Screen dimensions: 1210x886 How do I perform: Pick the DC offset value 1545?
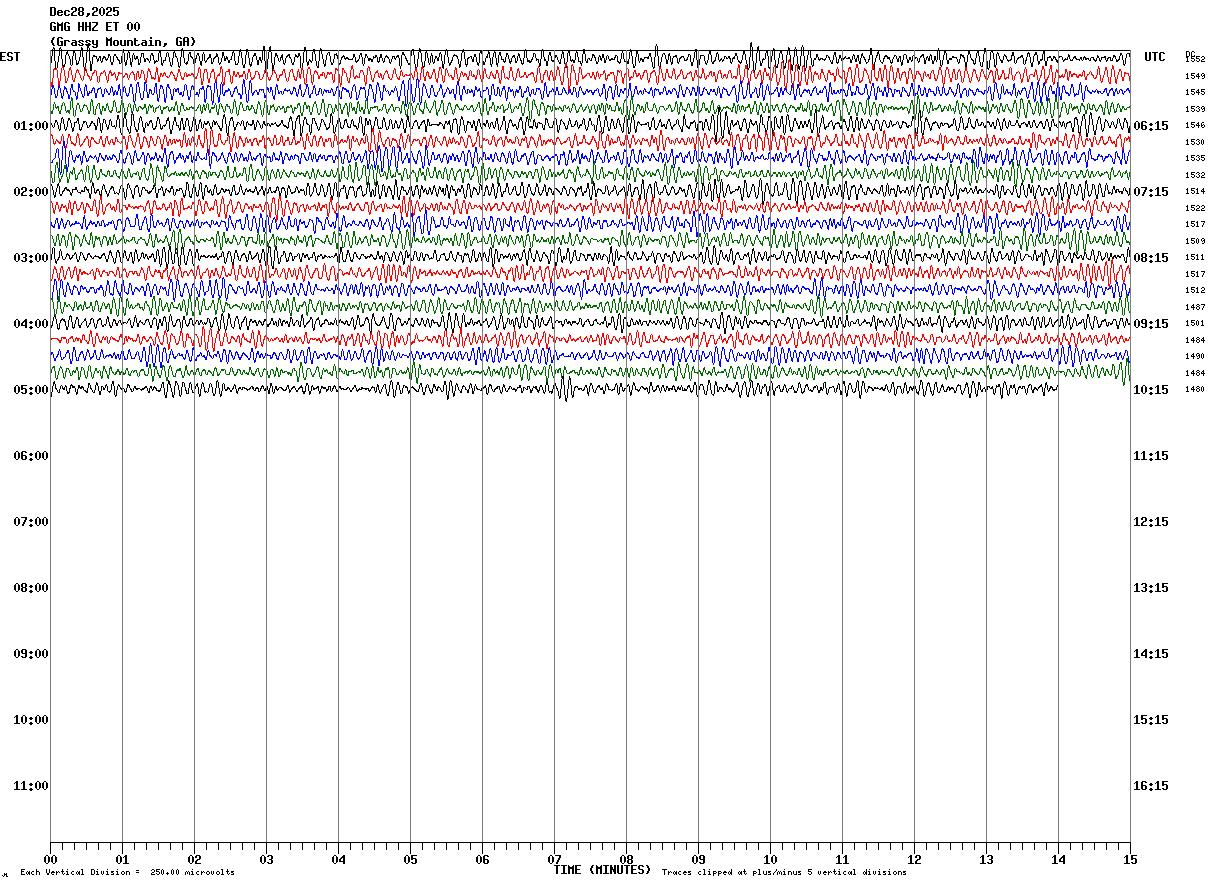click(x=1195, y=92)
